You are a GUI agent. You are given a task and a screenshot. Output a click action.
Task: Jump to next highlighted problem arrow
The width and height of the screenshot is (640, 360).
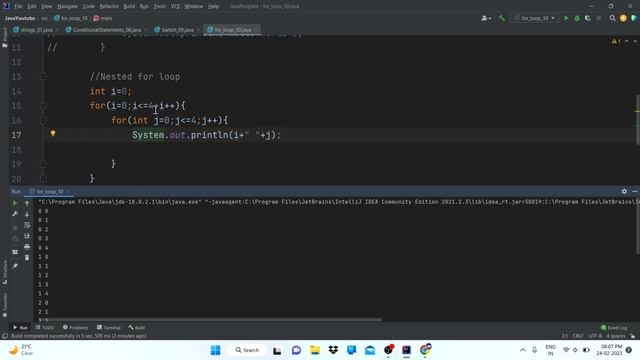point(635,41)
